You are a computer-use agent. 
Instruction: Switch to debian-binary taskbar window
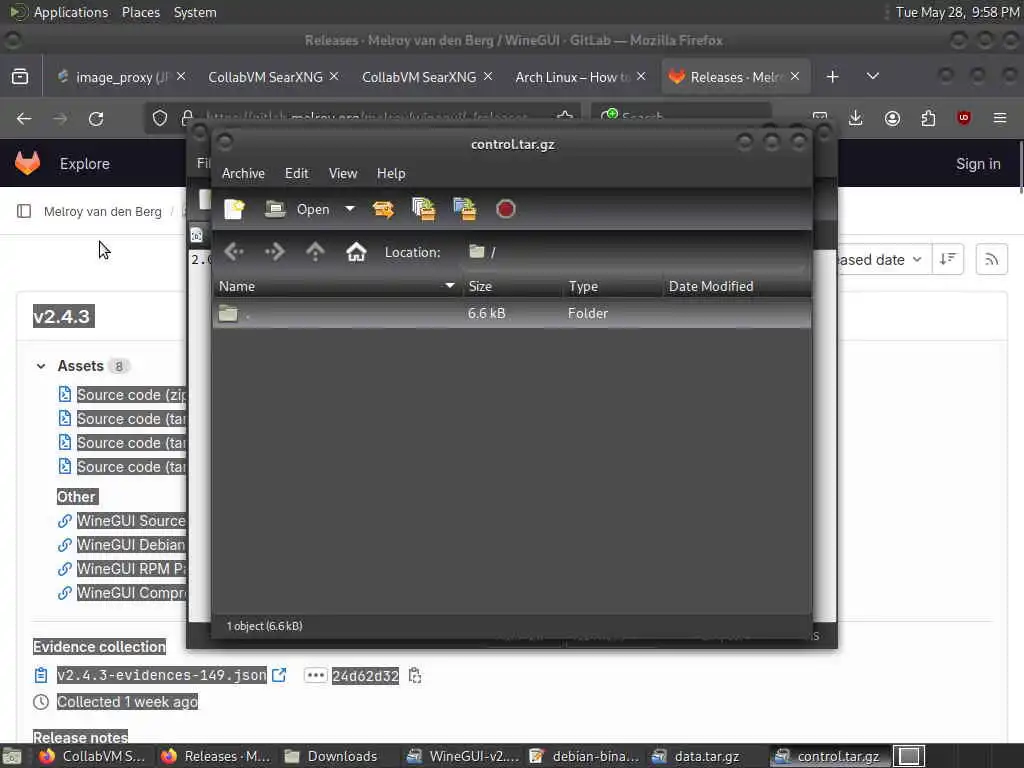pyautogui.click(x=584, y=756)
